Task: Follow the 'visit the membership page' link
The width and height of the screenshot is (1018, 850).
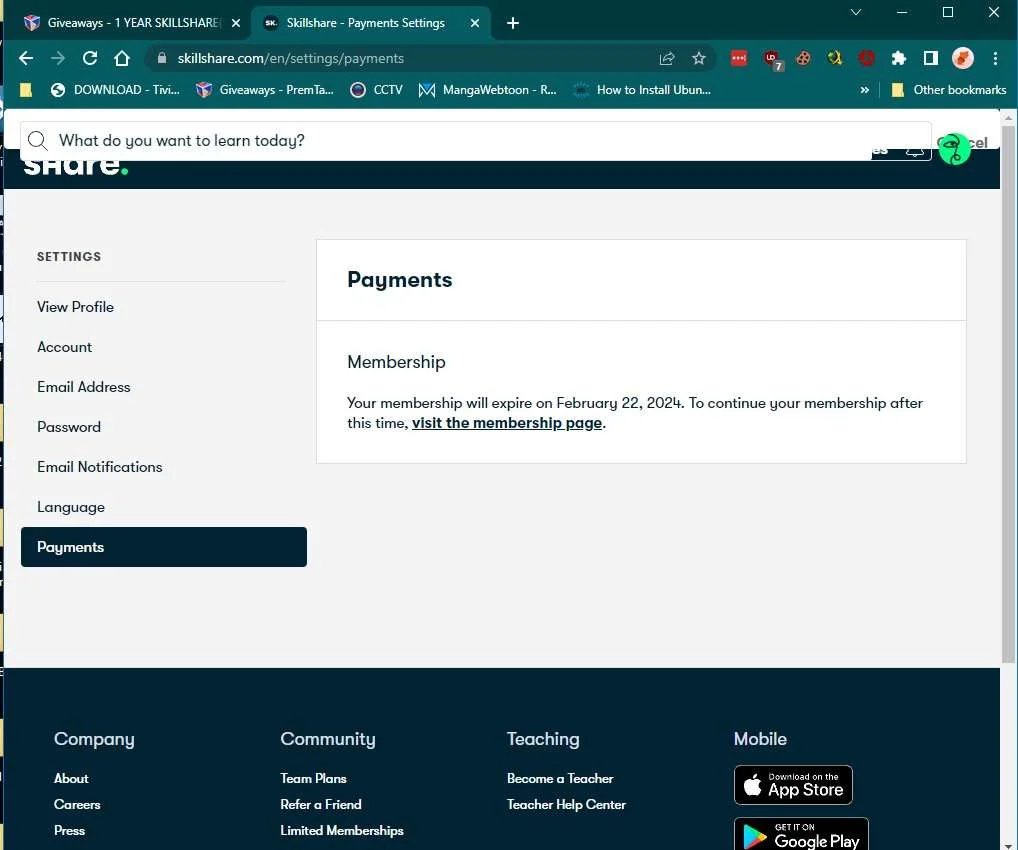Action: [x=507, y=423]
